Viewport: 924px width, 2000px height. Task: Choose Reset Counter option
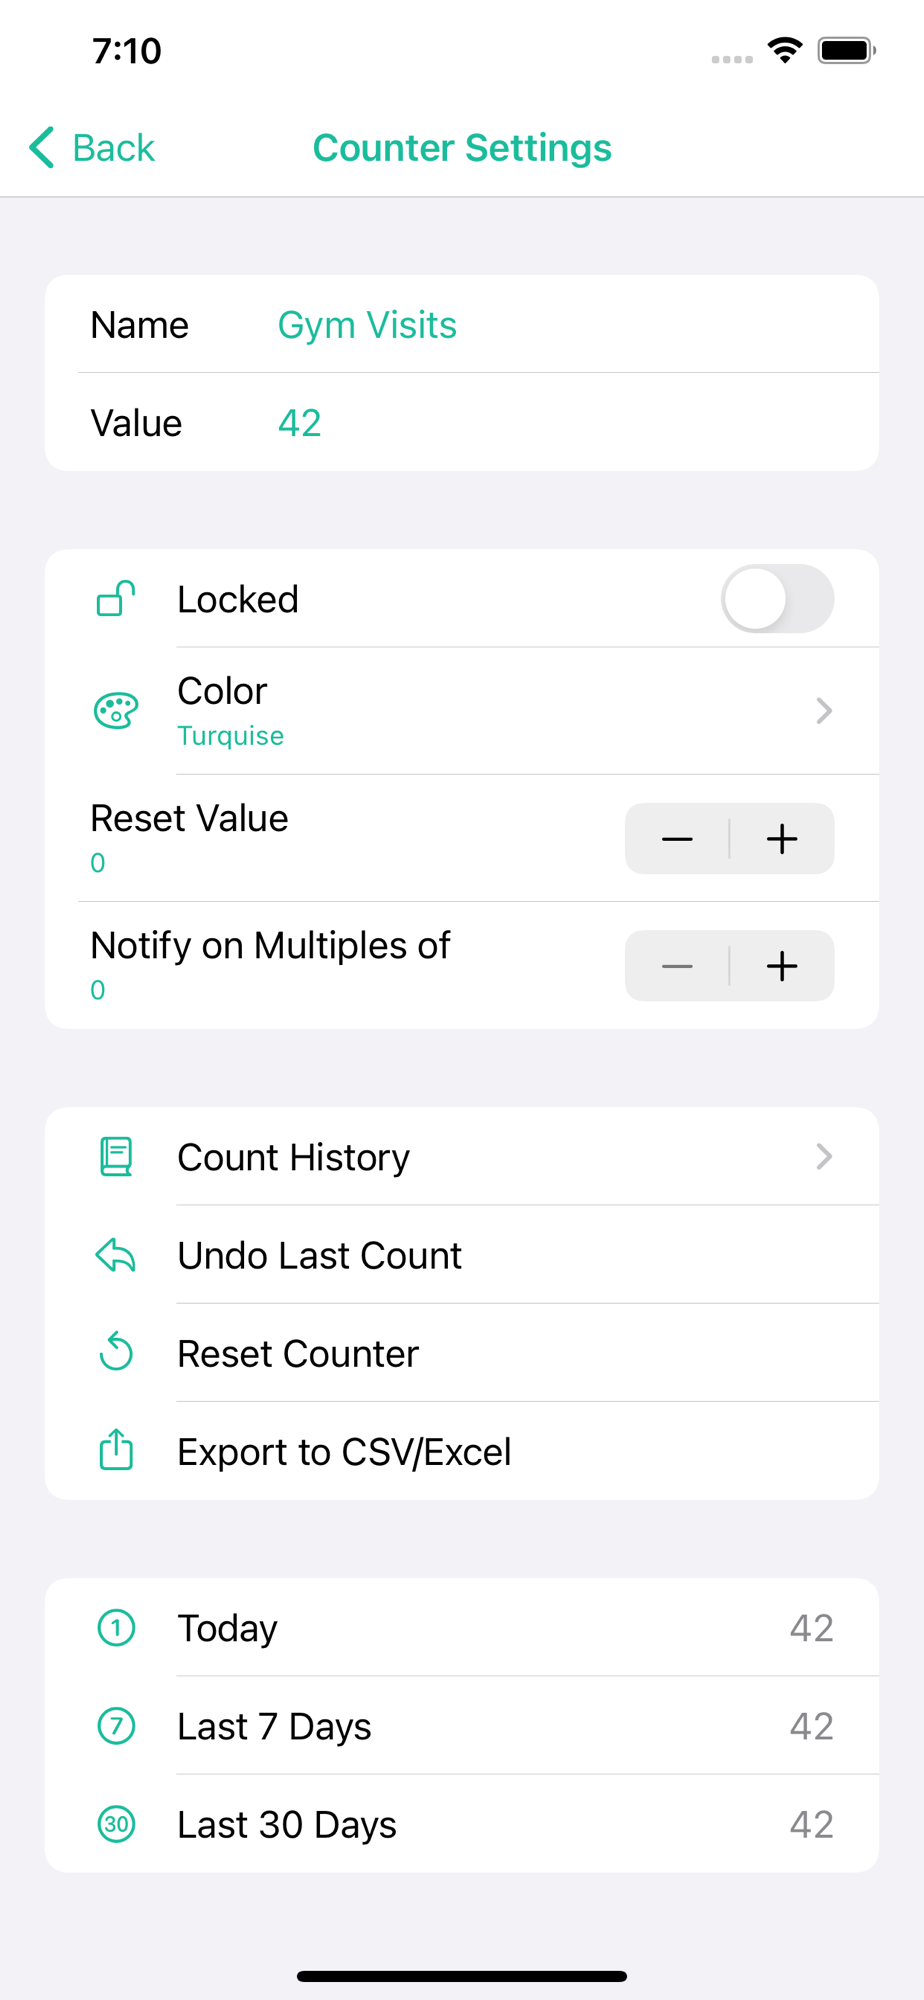click(x=298, y=1354)
